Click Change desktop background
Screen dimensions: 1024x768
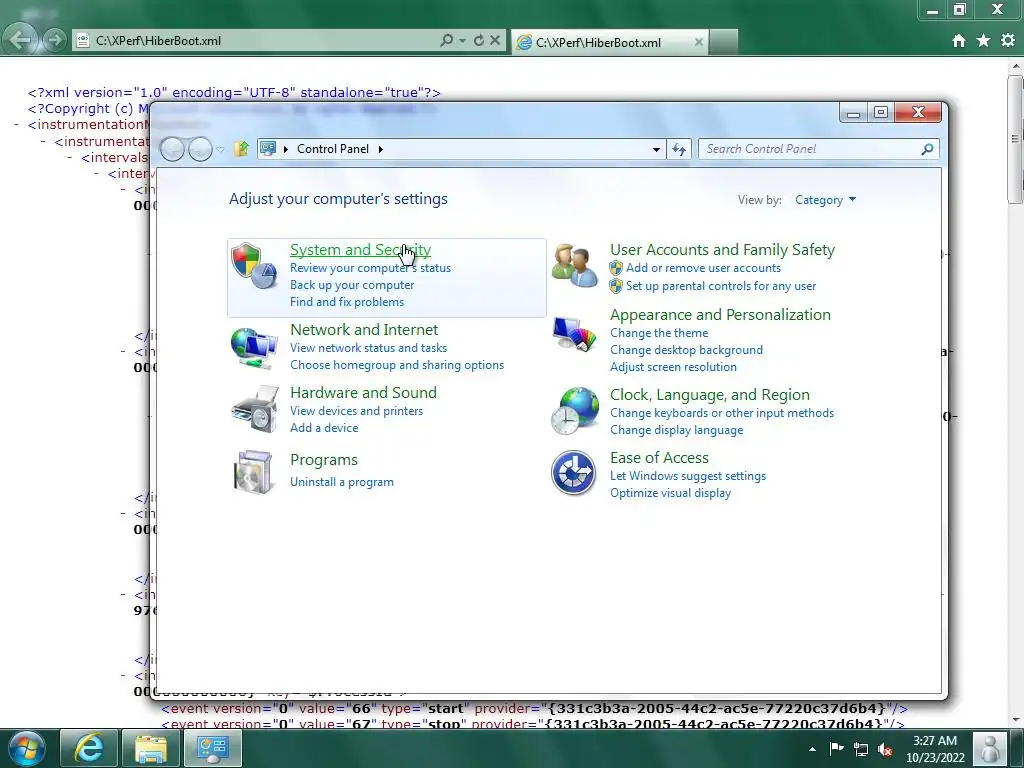click(x=686, y=350)
